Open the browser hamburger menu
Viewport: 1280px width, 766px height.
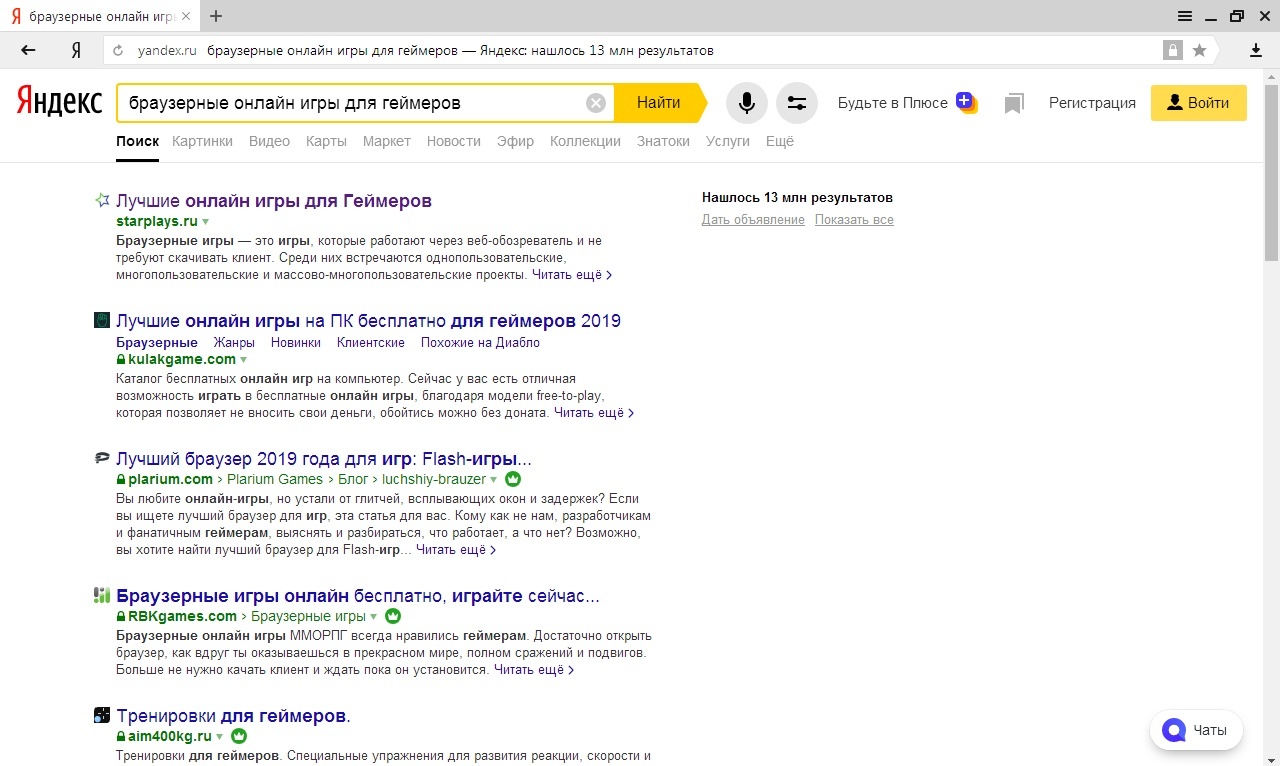coord(1185,16)
